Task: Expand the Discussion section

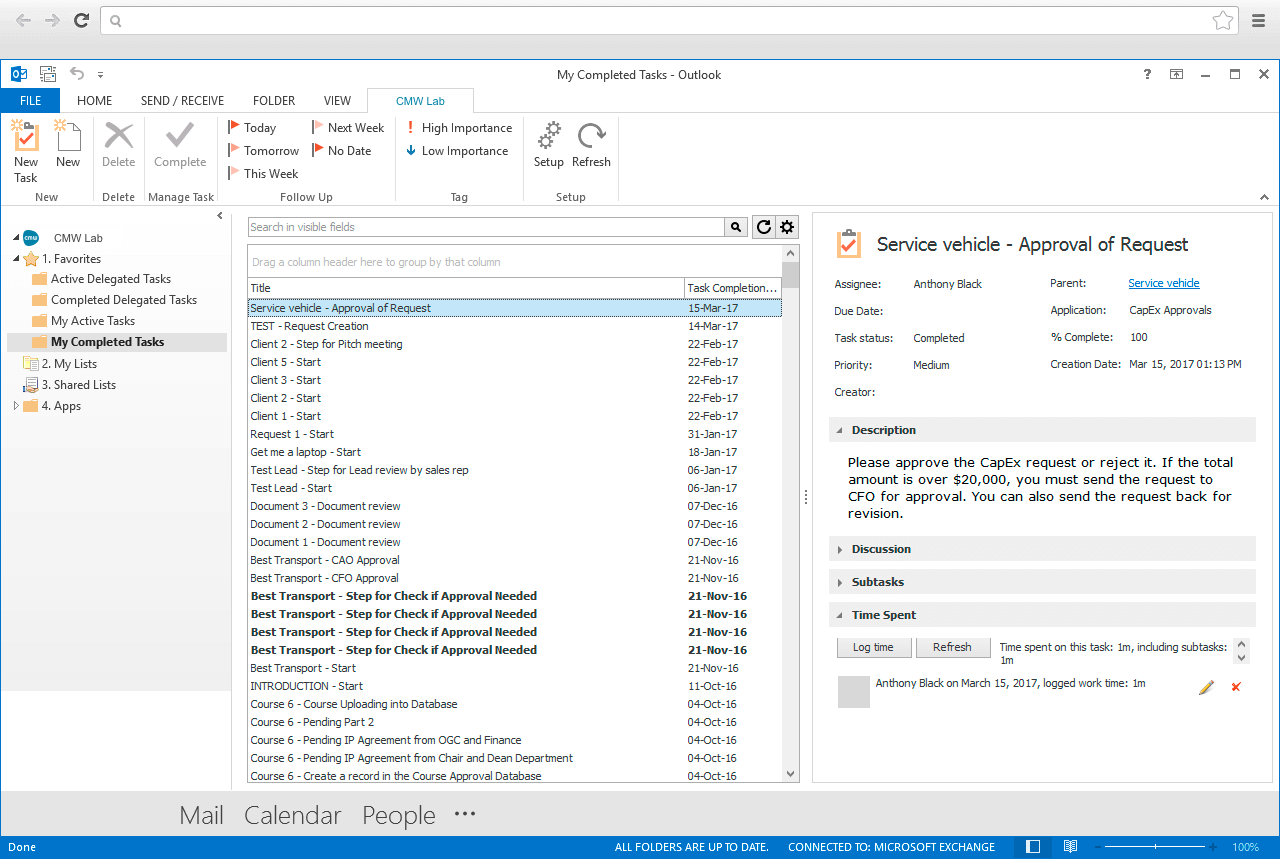Action: (x=839, y=549)
